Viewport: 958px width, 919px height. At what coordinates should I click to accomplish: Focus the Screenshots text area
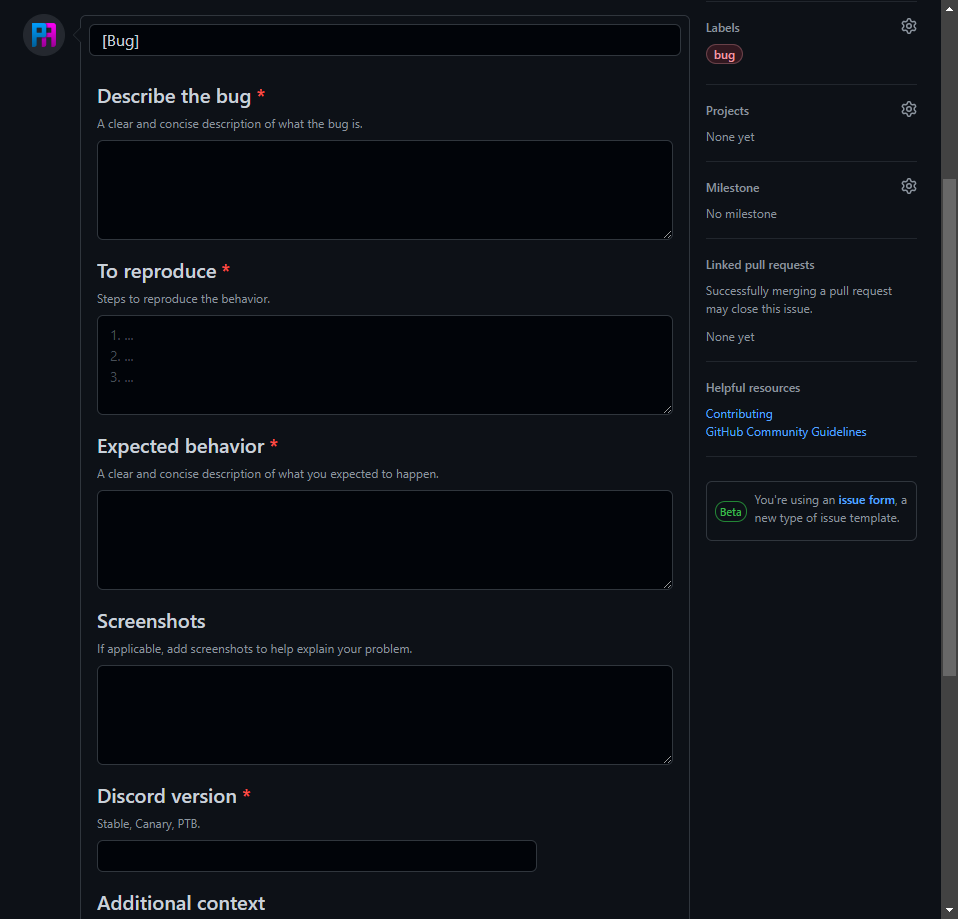coord(385,715)
